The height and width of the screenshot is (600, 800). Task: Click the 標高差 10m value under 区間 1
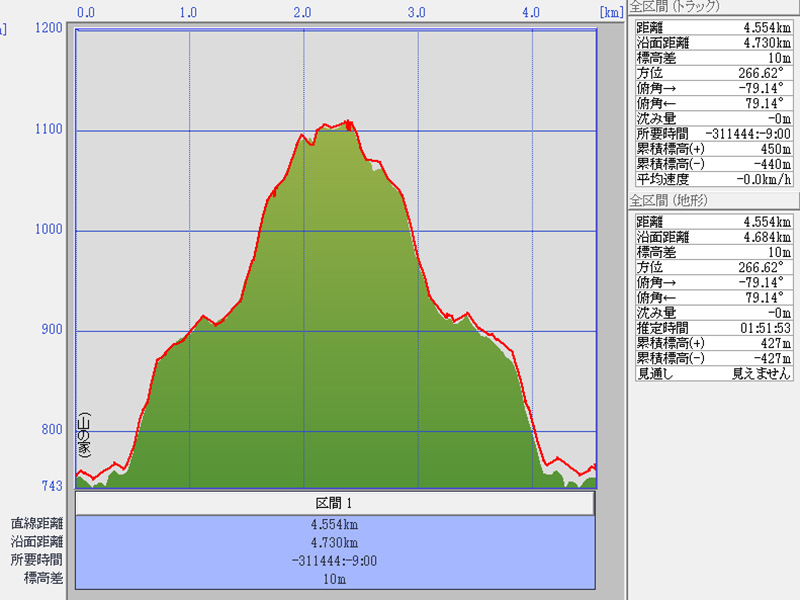[335, 578]
